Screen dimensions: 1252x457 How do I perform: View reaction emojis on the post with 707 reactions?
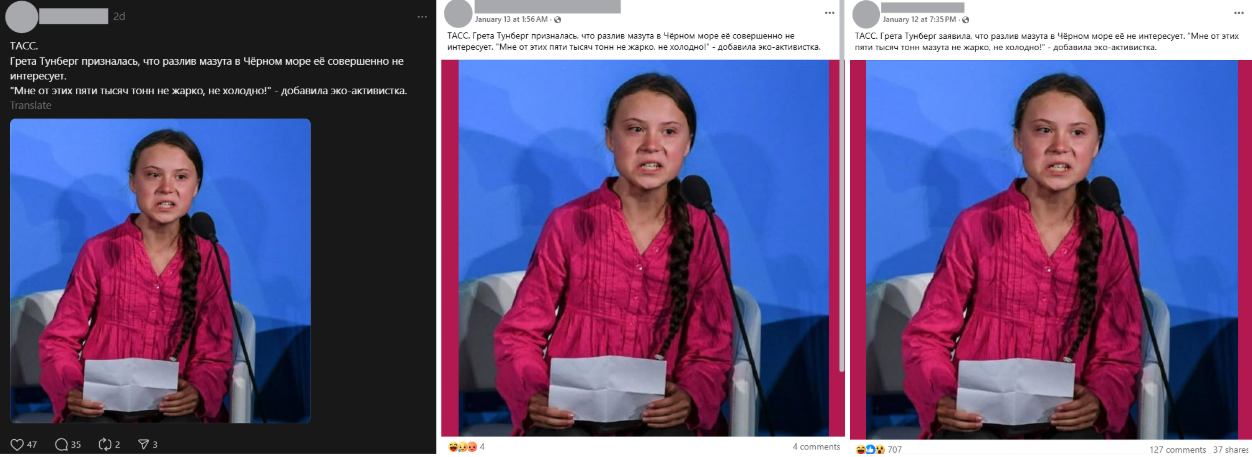[x=870, y=449]
